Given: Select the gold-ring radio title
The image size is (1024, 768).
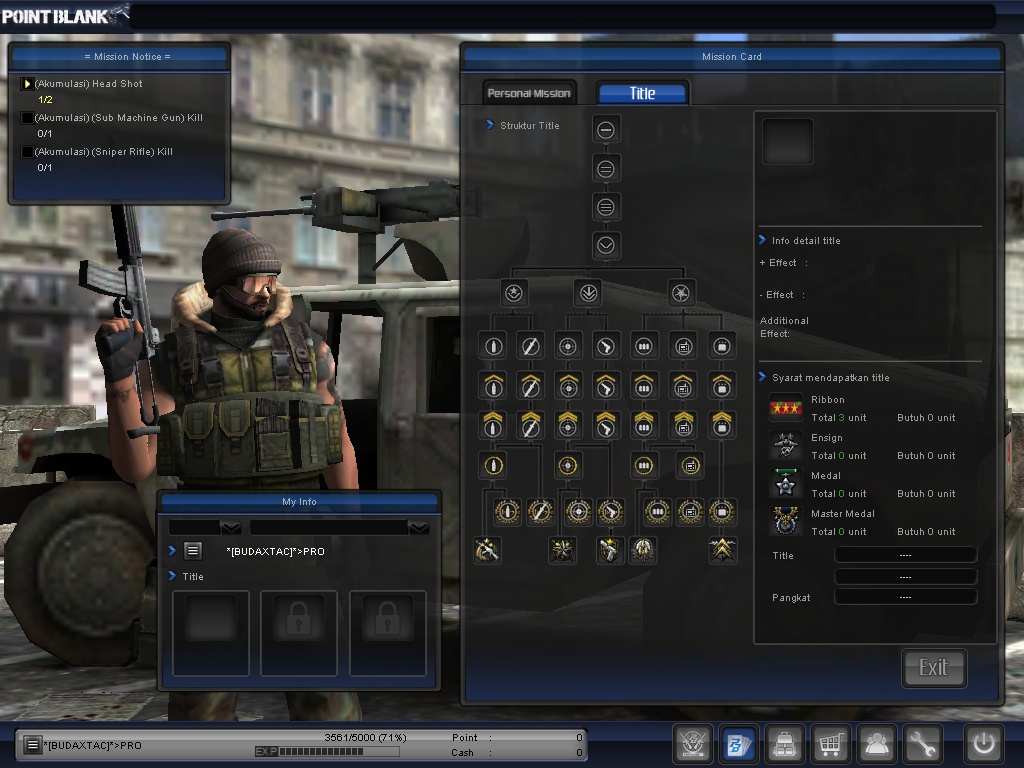Looking at the screenshot, I should click(690, 466).
